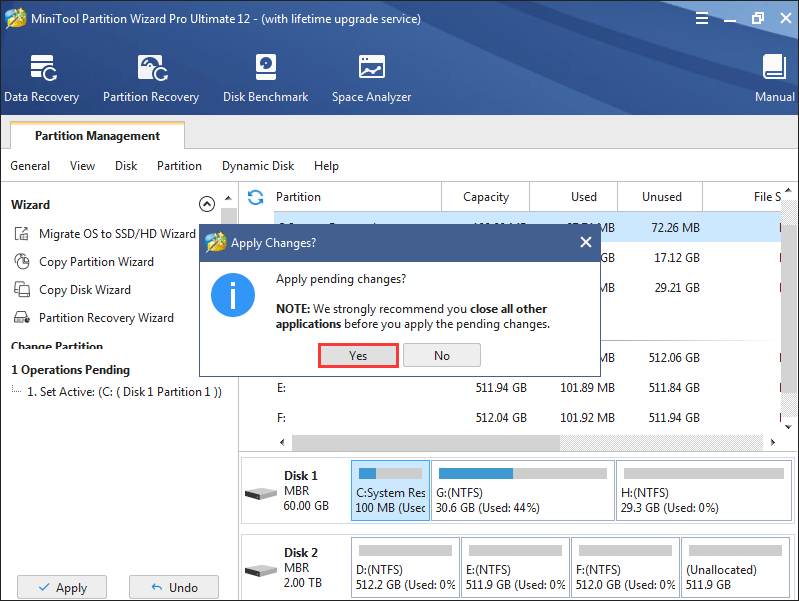This screenshot has height=601, width=799.
Task: Open the Data Recovery tool
Action: (x=42, y=78)
